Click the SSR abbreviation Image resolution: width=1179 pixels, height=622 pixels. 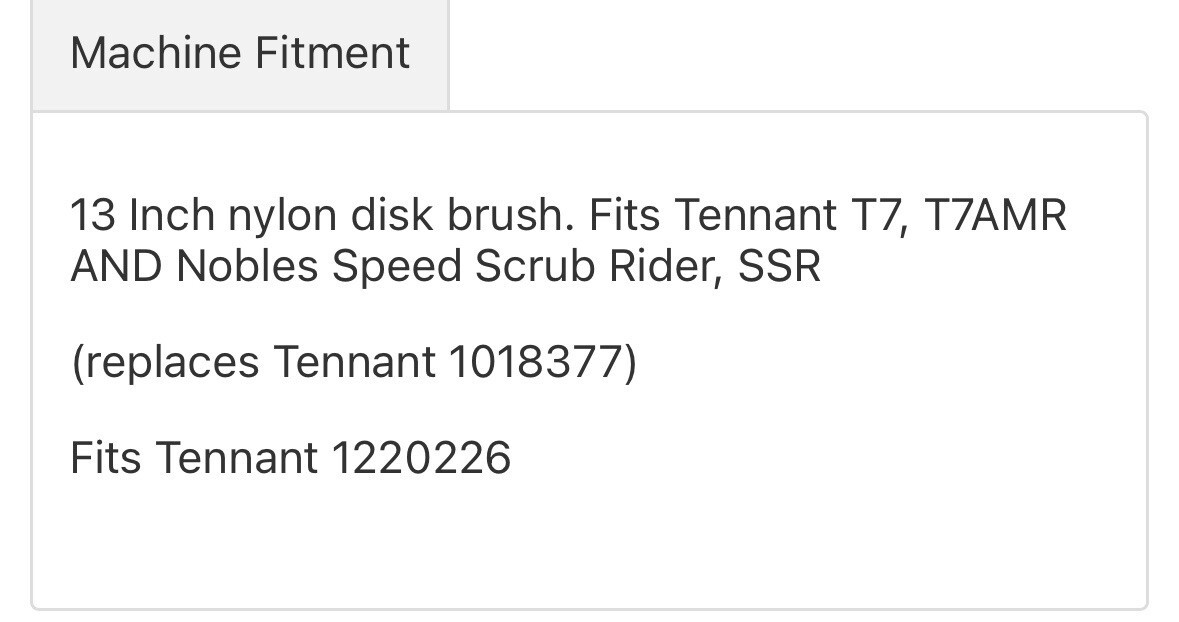[780, 267]
